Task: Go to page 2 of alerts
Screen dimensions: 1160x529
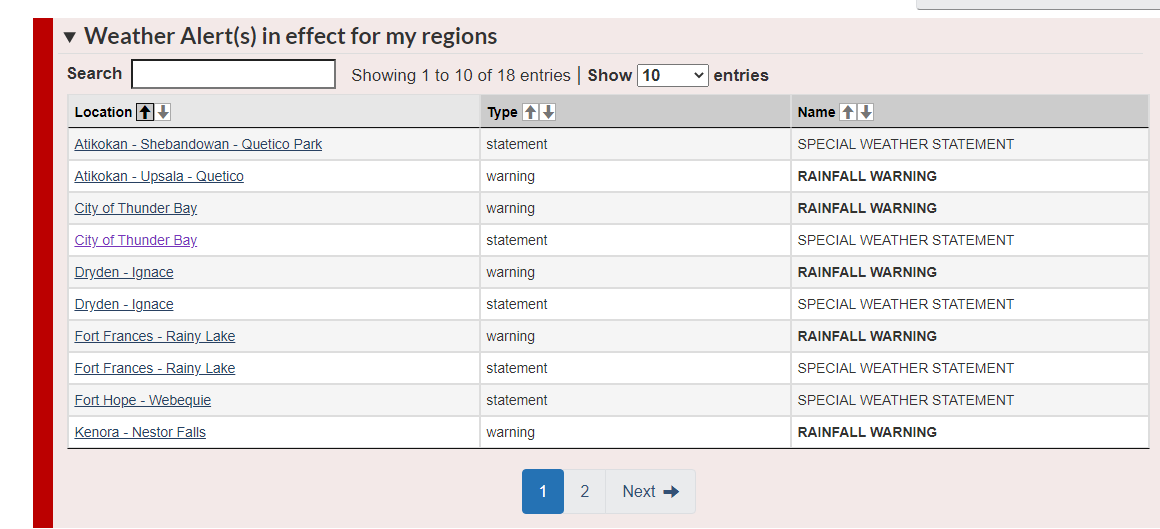Action: point(584,491)
